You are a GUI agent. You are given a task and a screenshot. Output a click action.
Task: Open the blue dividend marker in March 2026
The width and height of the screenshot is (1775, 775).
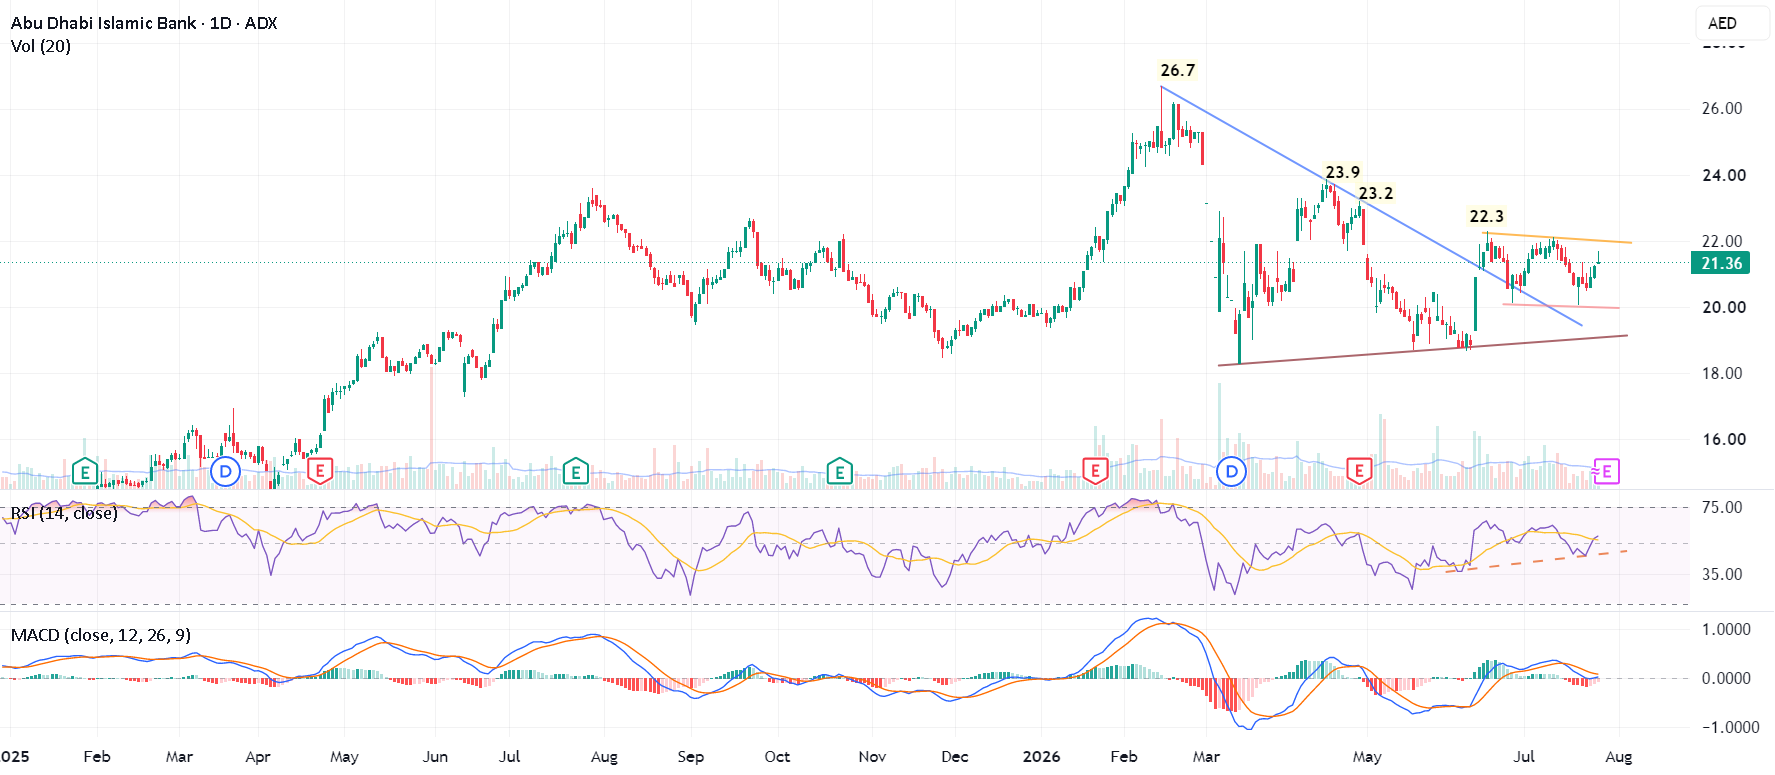1231,471
